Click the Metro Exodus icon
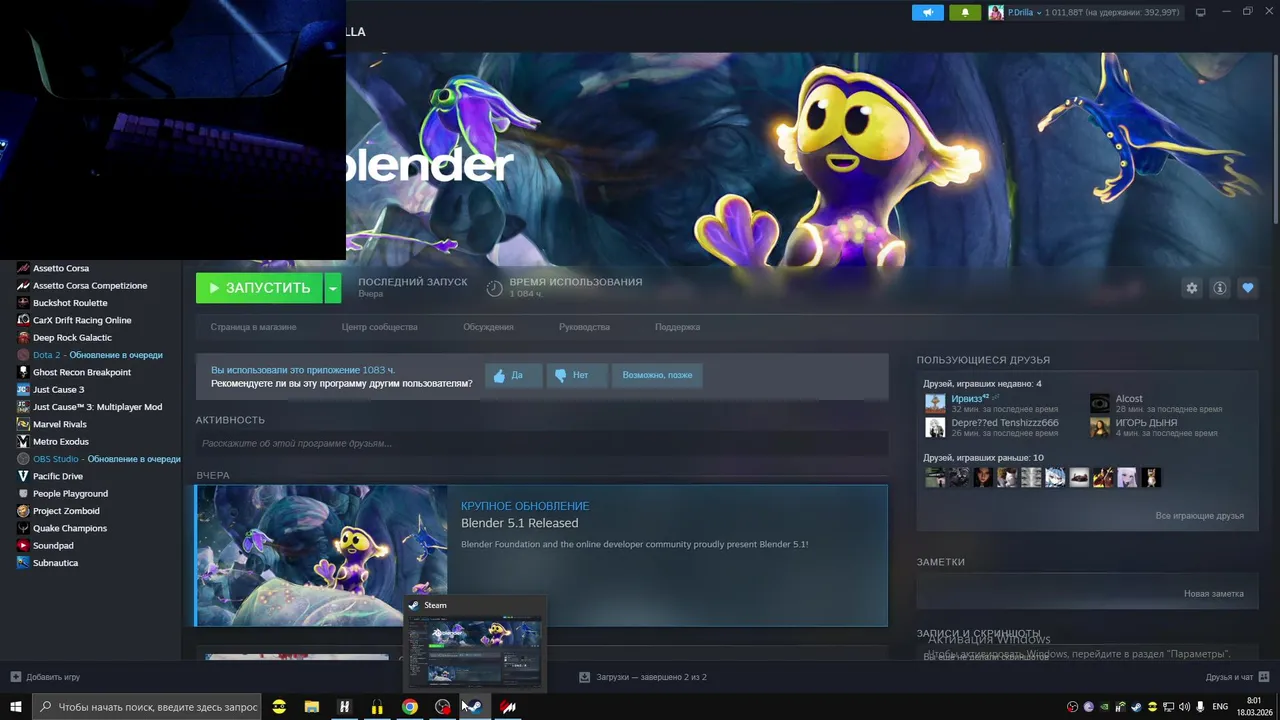1280x720 pixels. [23, 441]
